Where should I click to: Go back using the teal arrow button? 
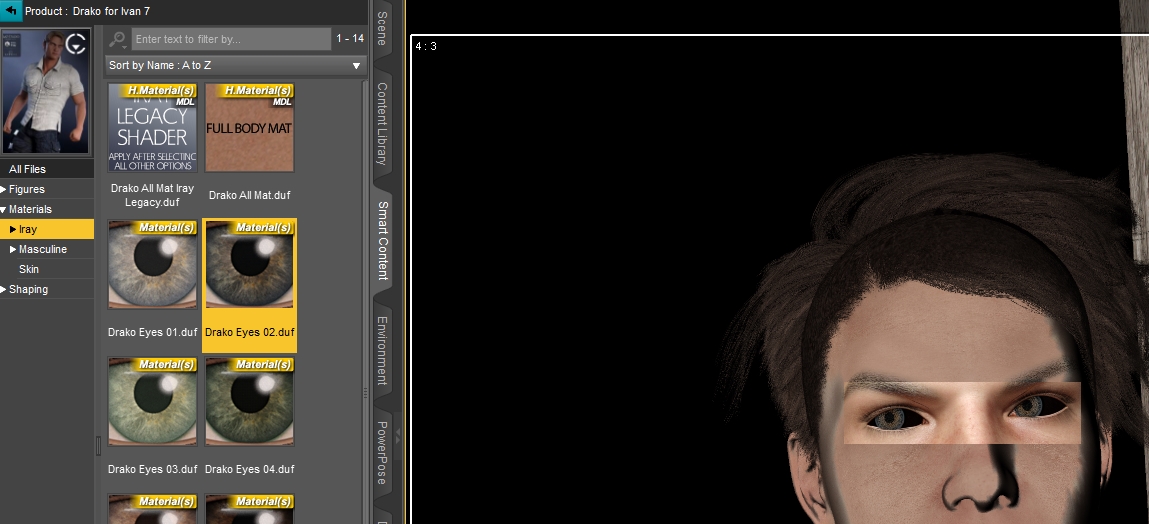click(11, 11)
